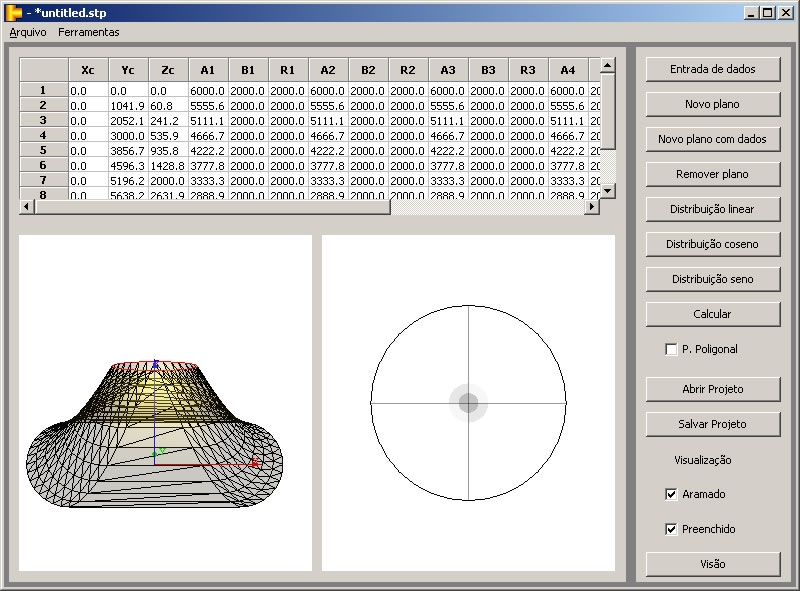Delete plane using Remover plano
800x591 pixels.
(712, 174)
